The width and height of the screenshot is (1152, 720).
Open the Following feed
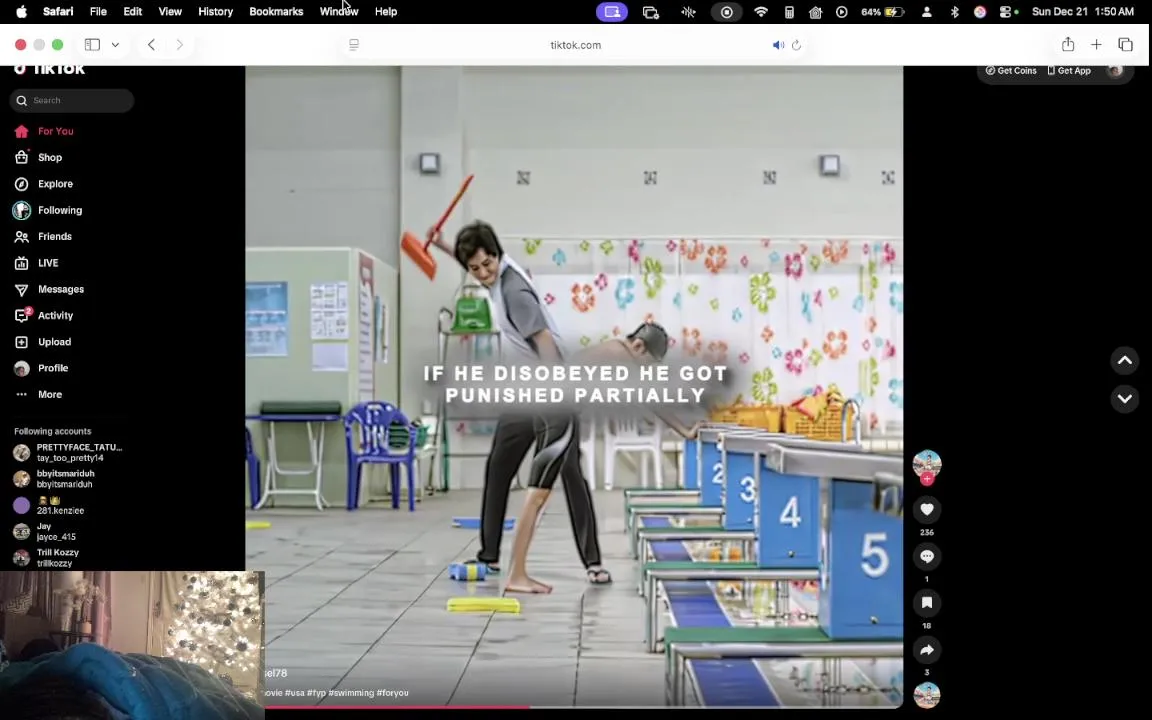pos(48,210)
